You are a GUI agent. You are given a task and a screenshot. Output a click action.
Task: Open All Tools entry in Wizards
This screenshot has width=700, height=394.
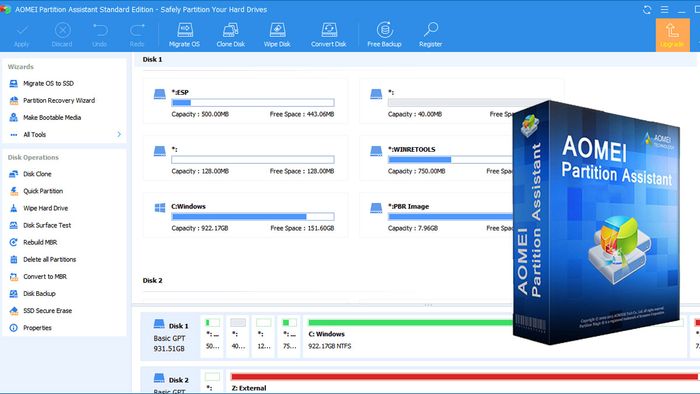point(35,134)
